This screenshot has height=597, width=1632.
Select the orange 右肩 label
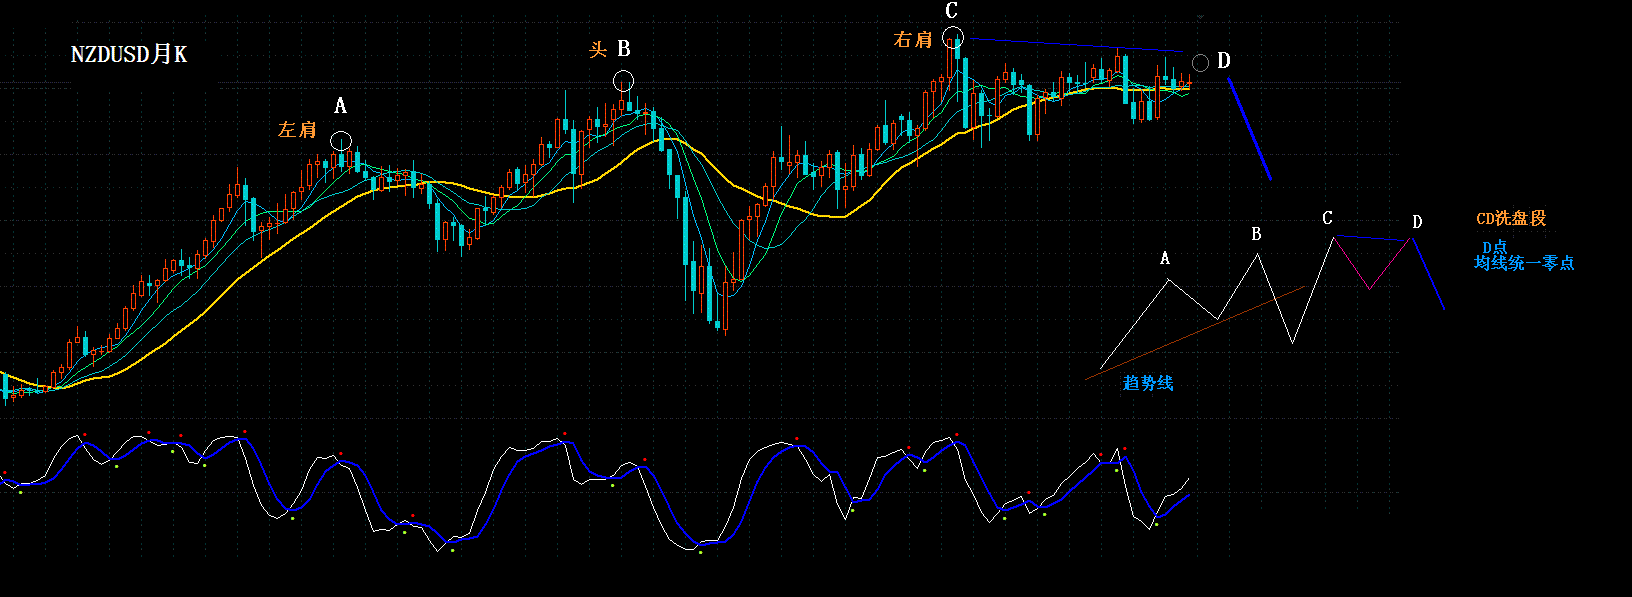[913, 40]
